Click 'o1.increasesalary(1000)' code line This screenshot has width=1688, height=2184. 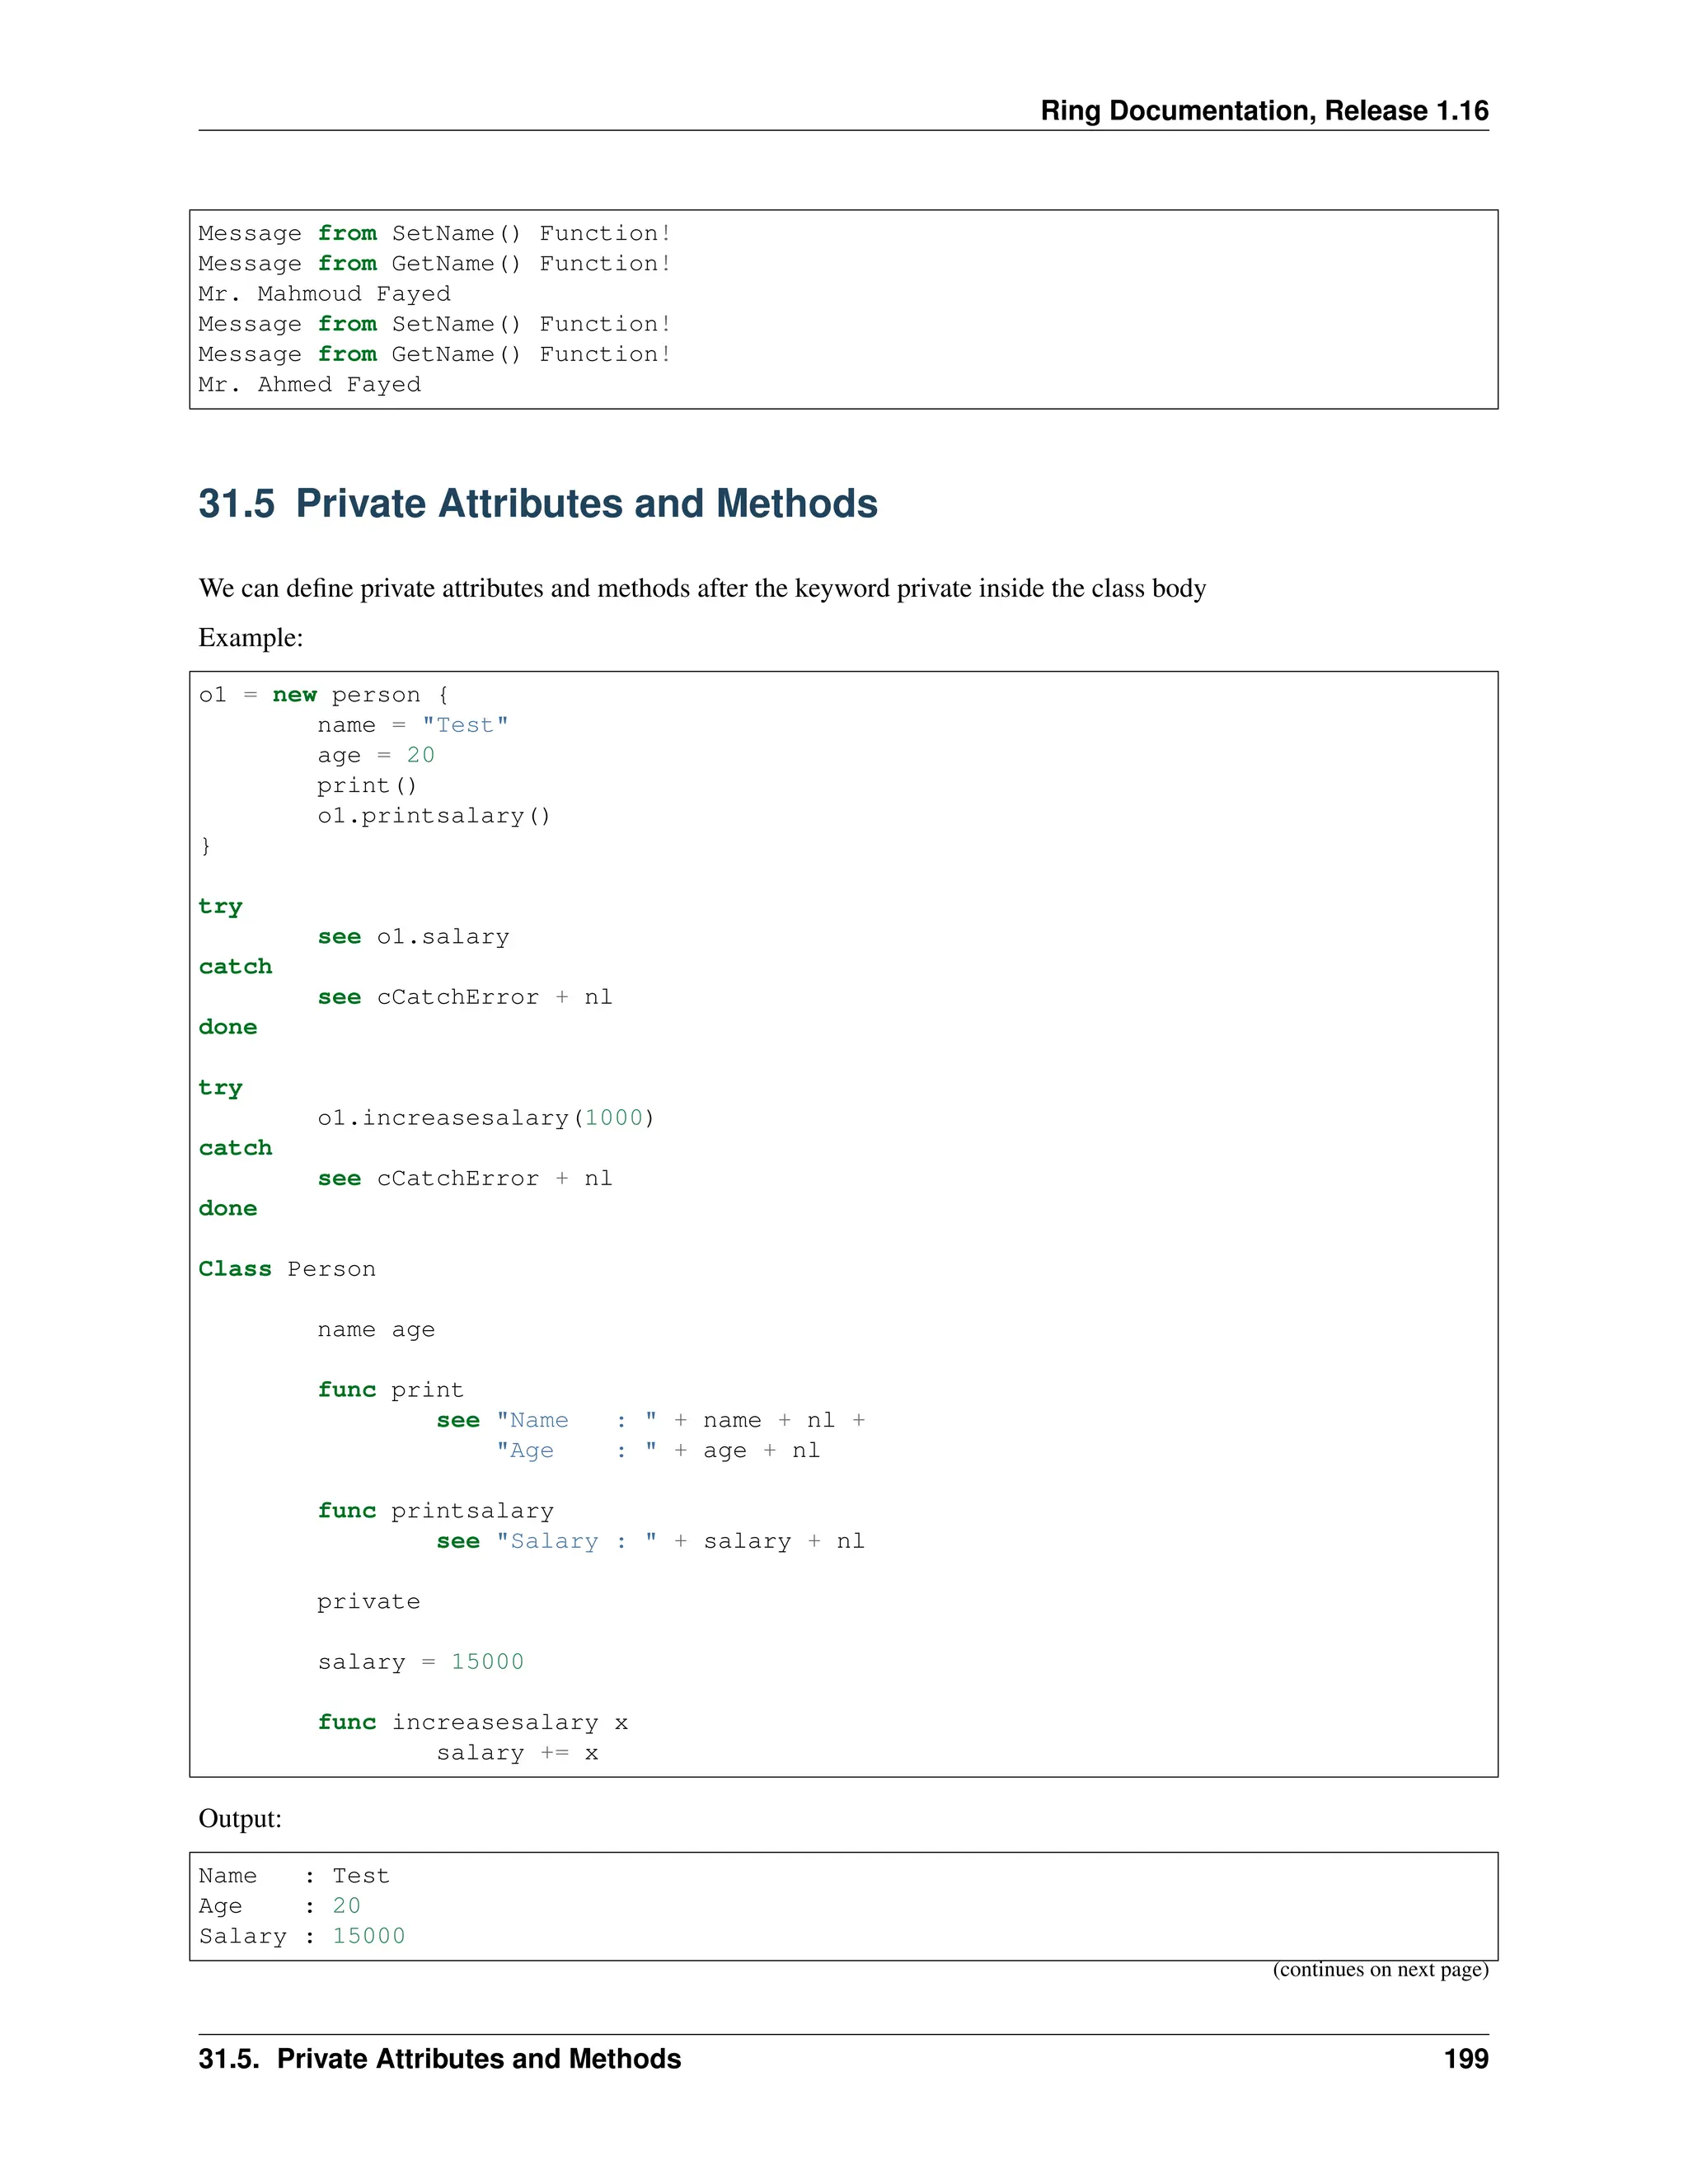[x=485, y=1118]
